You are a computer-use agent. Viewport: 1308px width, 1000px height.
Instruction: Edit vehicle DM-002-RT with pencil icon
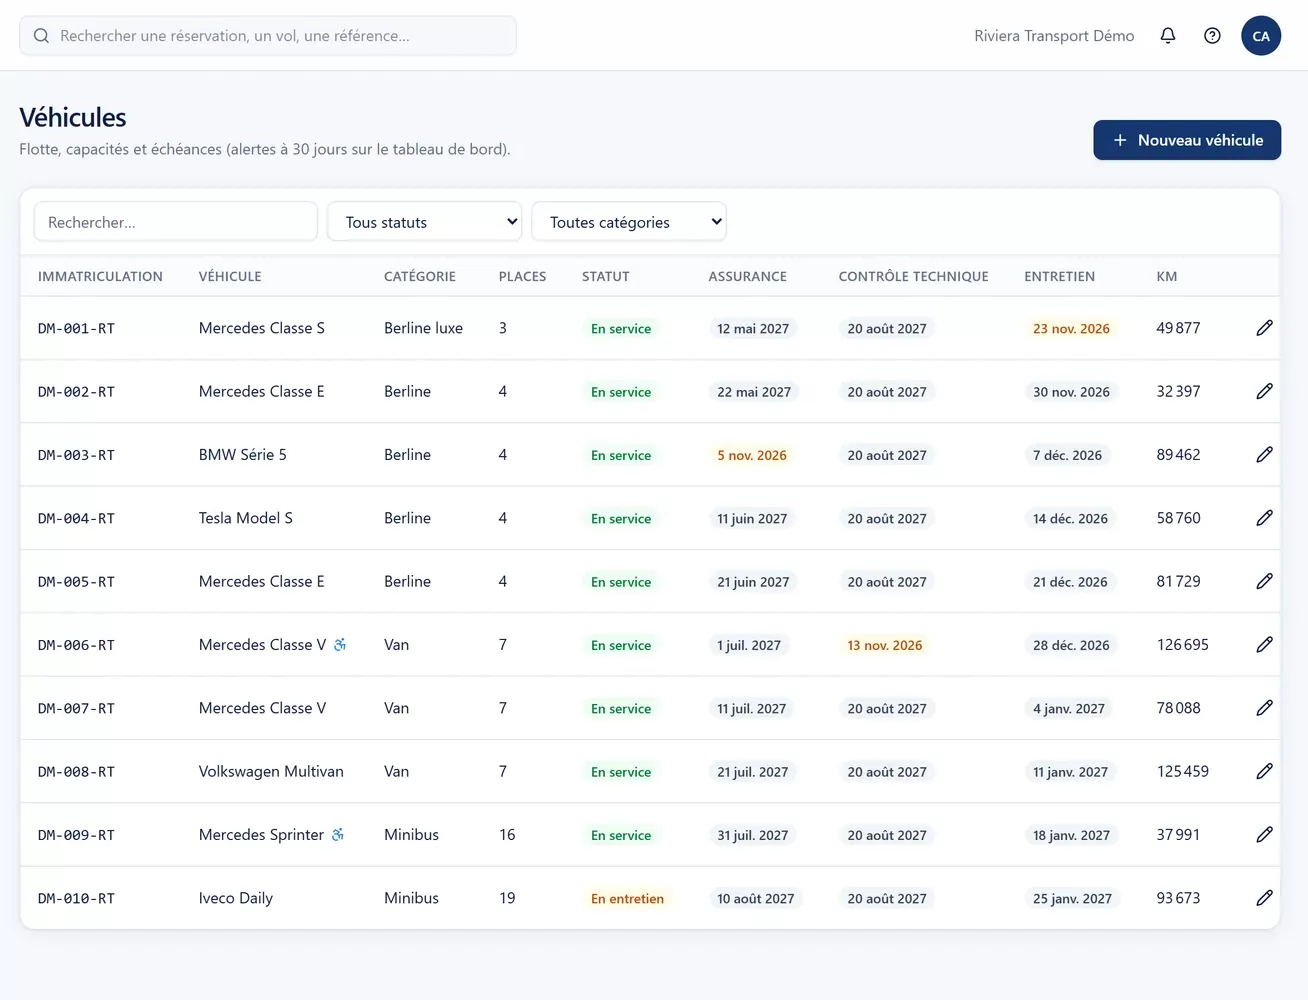(x=1264, y=391)
